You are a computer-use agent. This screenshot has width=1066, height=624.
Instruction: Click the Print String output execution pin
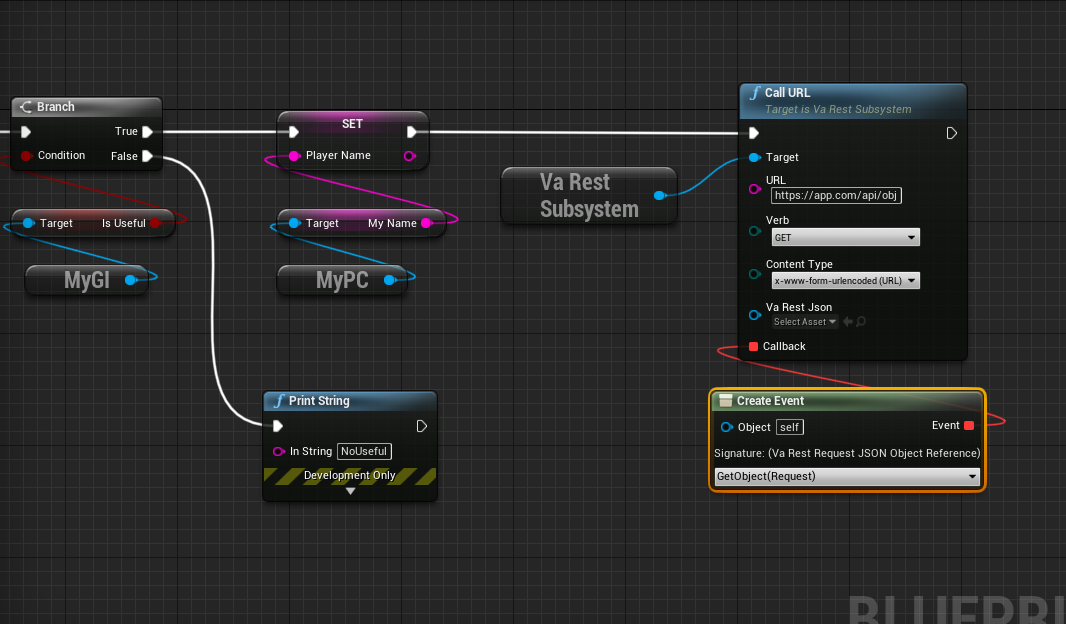[x=422, y=426]
